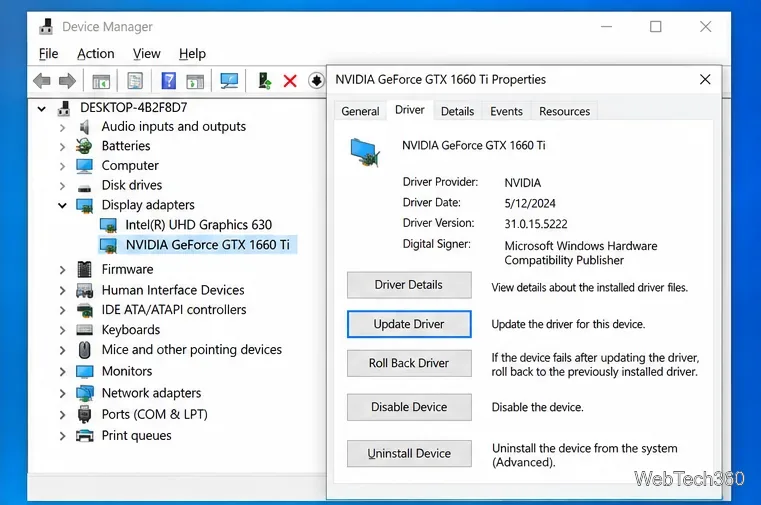Click Show/Hide Console Tree toolbar icon
This screenshot has width=761, height=505.
click(x=101, y=81)
